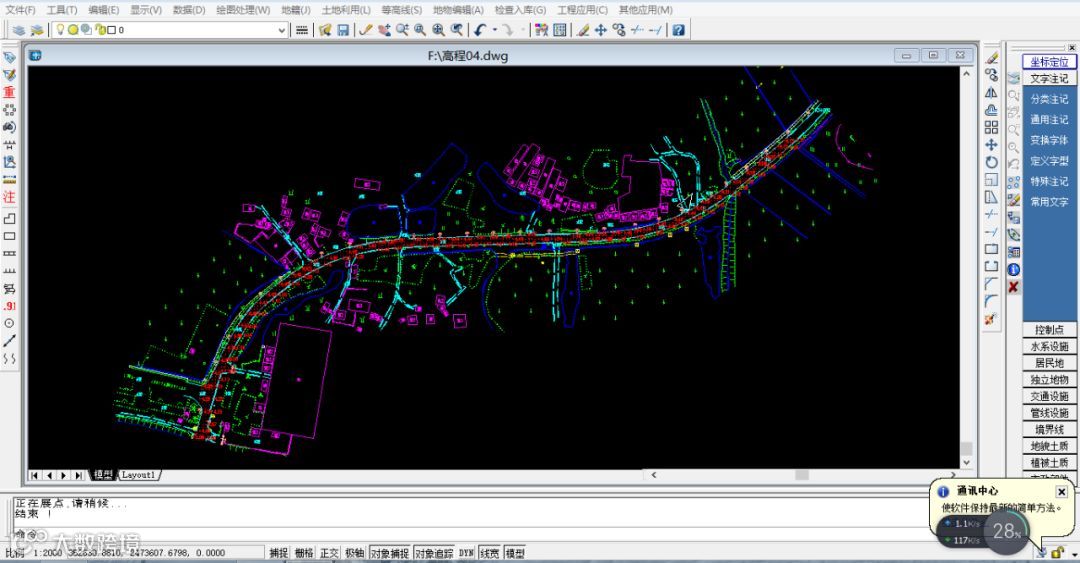Screen dimensions: 1080x563
Task: Click the red X icon in side panel
Action: pos(1013,287)
